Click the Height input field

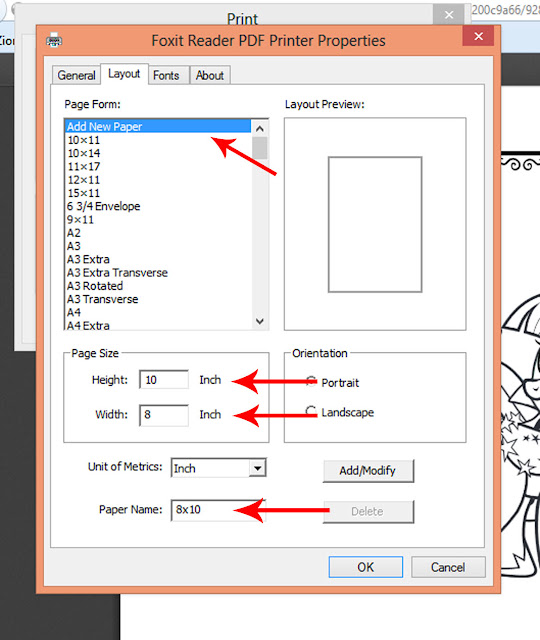click(164, 380)
